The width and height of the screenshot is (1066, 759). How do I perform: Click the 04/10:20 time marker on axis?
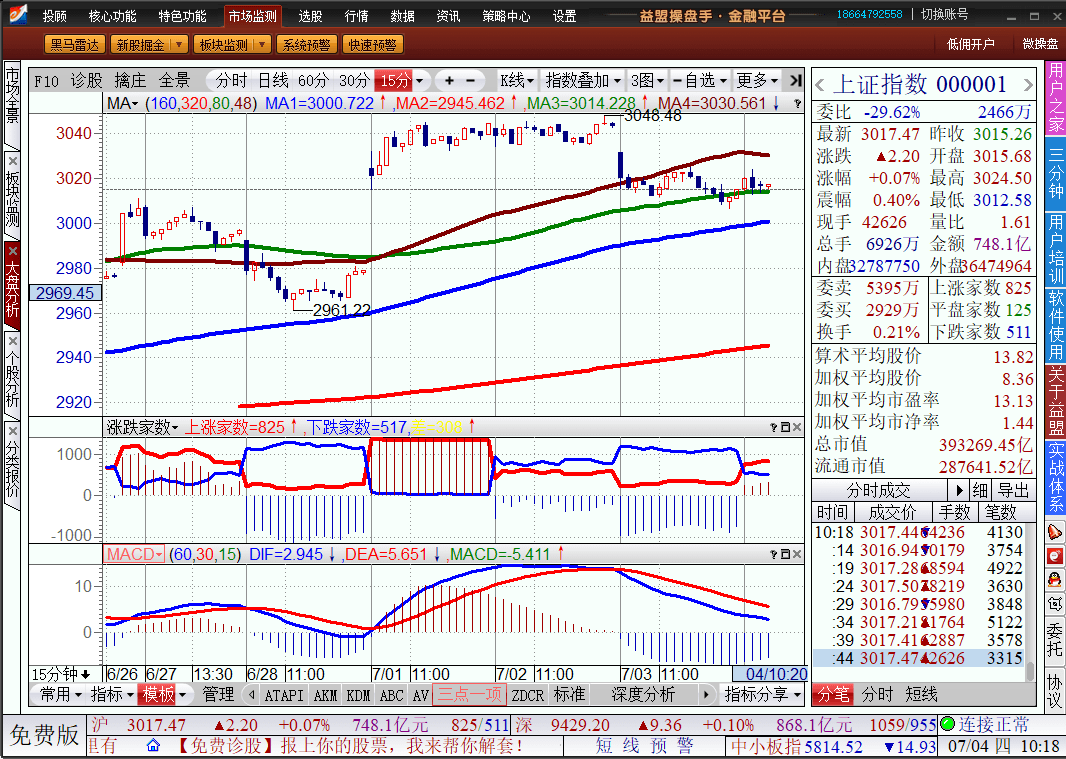[770, 674]
